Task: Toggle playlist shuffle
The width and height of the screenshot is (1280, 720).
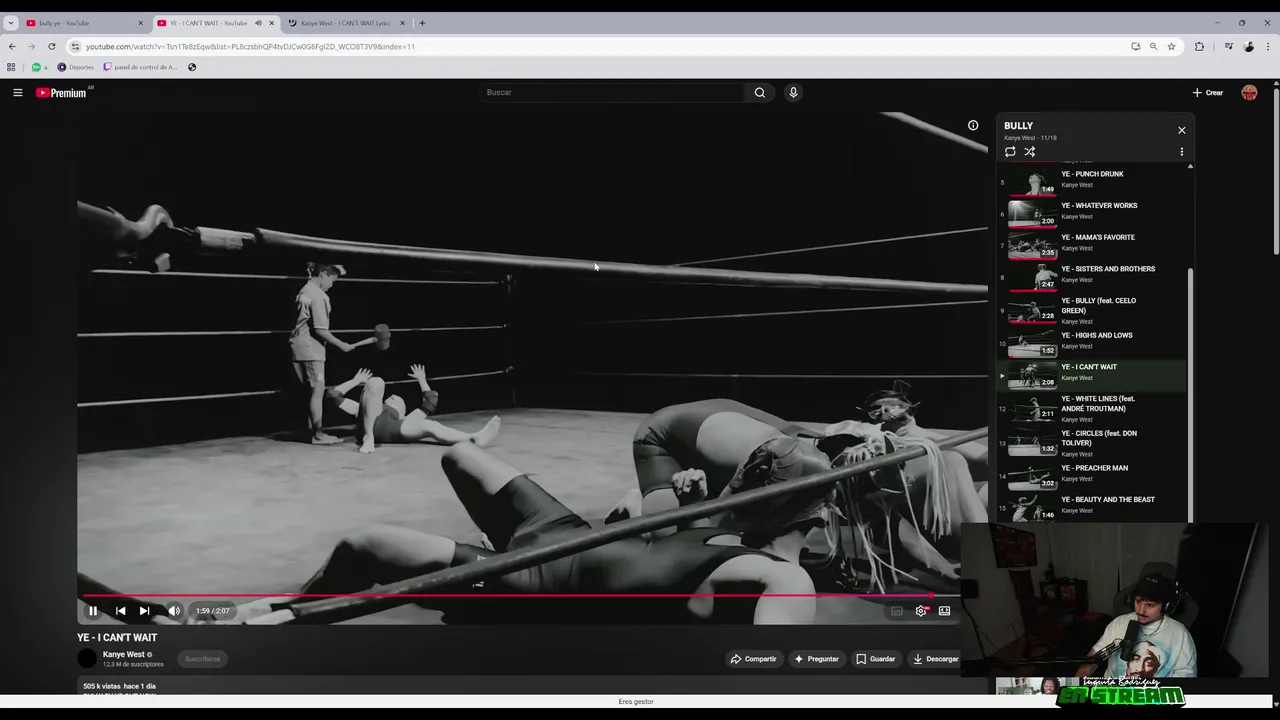Action: pyautogui.click(x=1030, y=152)
